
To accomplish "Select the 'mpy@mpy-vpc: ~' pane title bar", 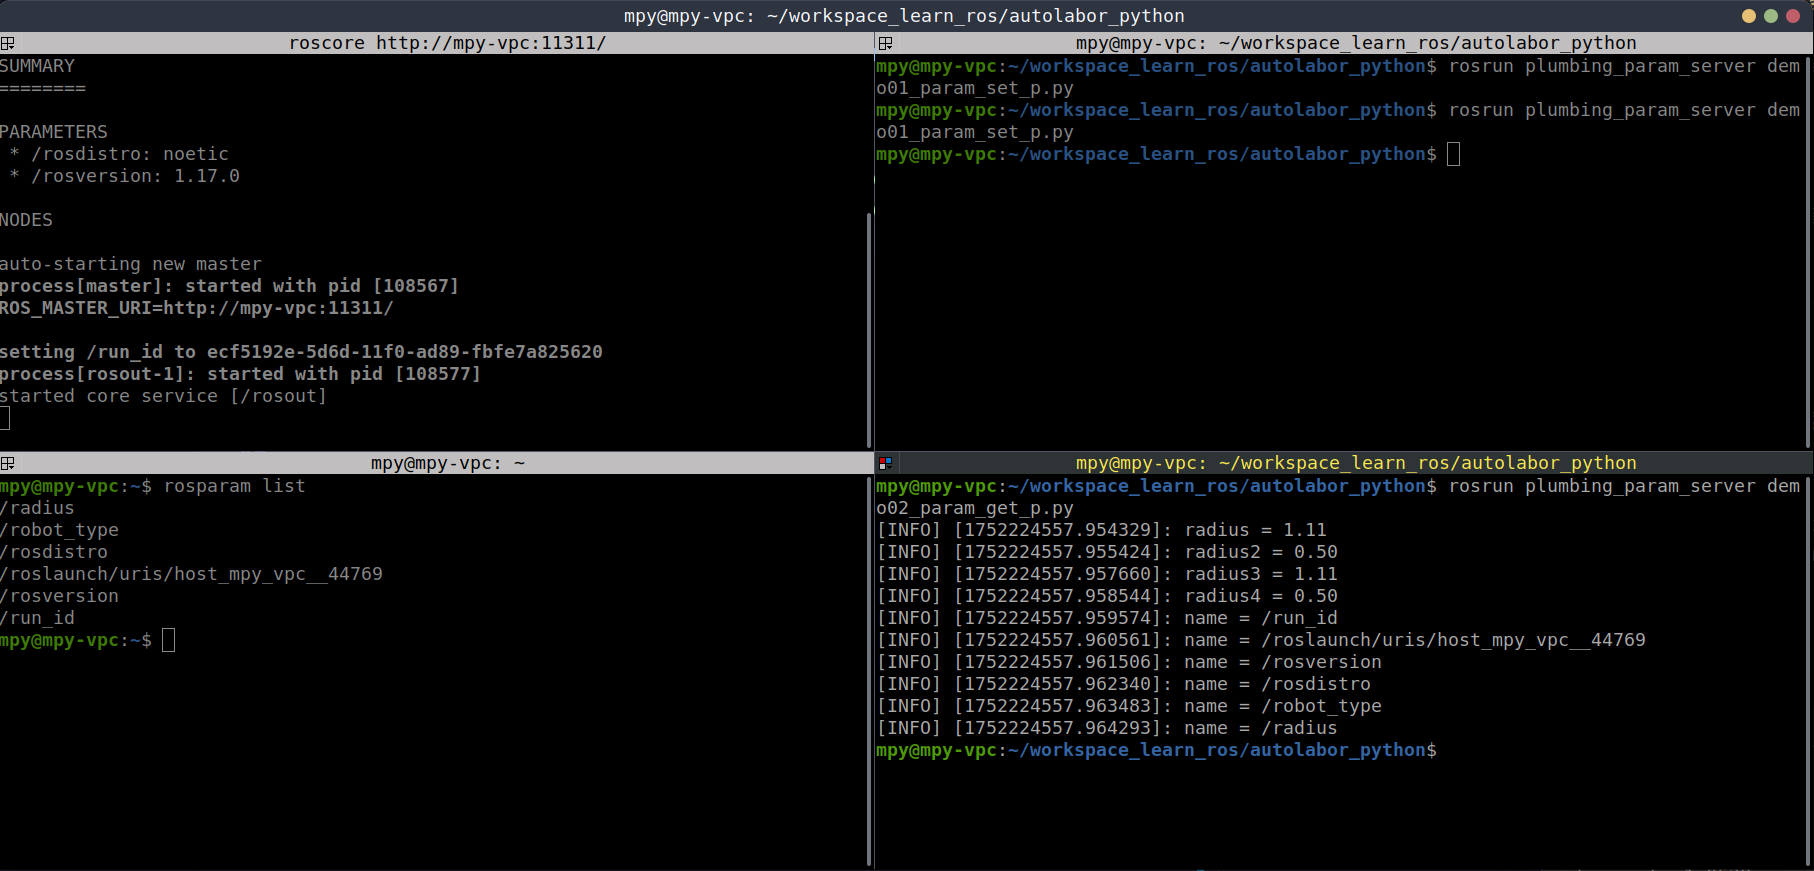I will click(x=447, y=463).
